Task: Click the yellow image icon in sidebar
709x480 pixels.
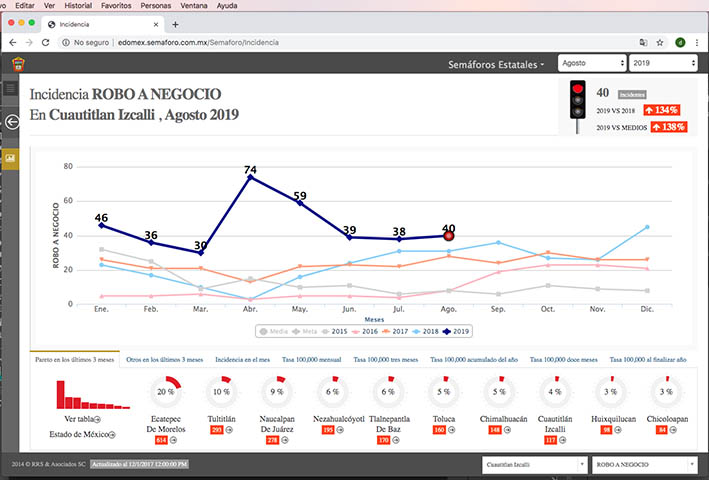Action: [x=11, y=158]
